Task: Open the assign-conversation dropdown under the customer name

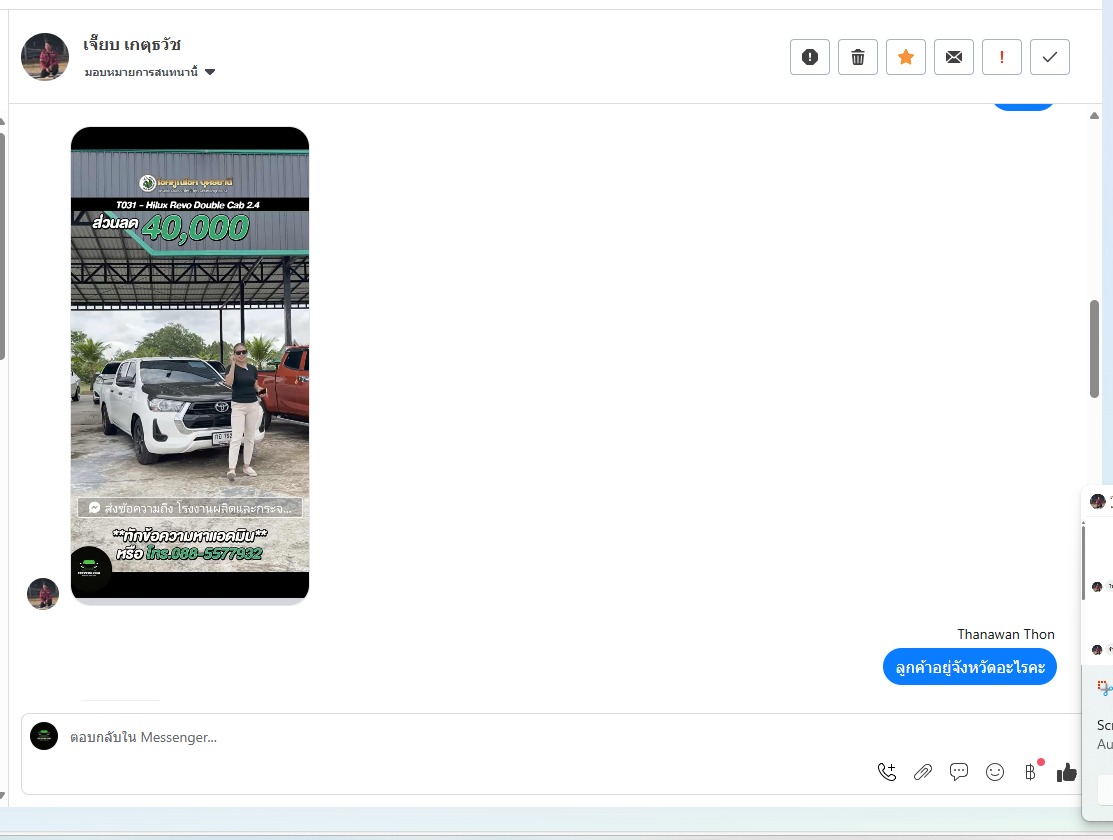Action: coord(150,72)
